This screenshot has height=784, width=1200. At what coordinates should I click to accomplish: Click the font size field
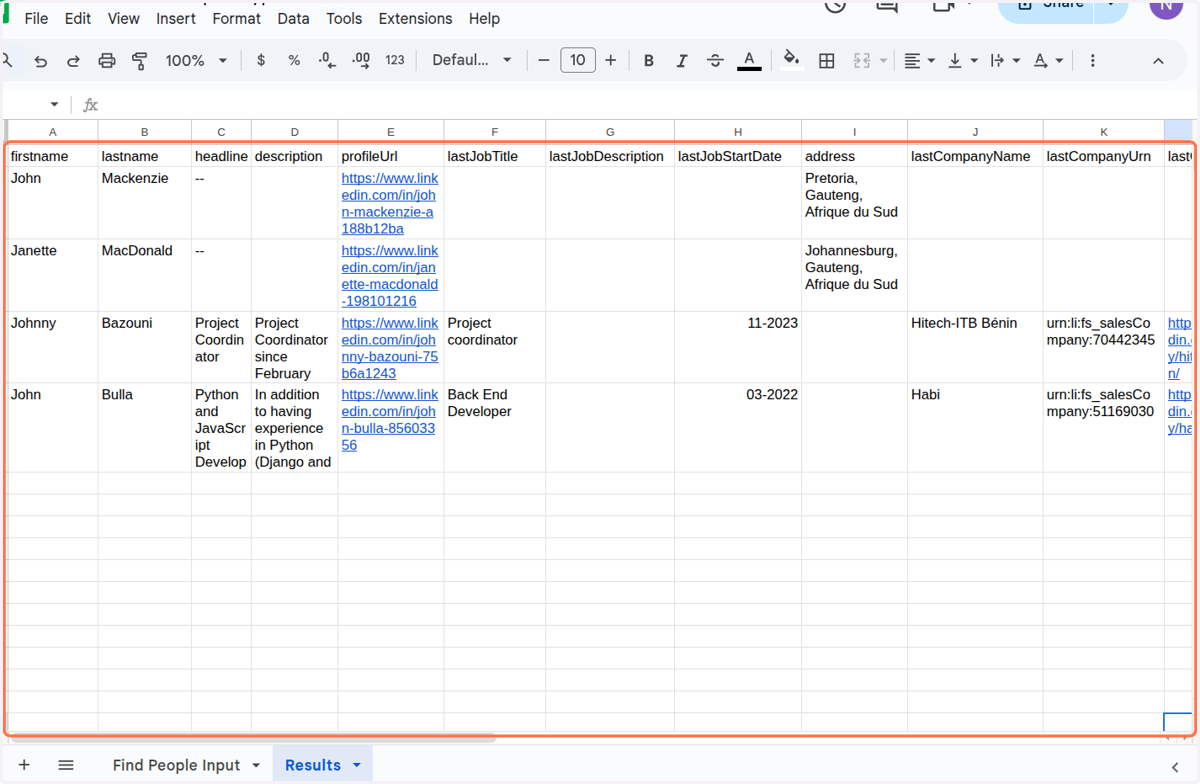(x=578, y=60)
